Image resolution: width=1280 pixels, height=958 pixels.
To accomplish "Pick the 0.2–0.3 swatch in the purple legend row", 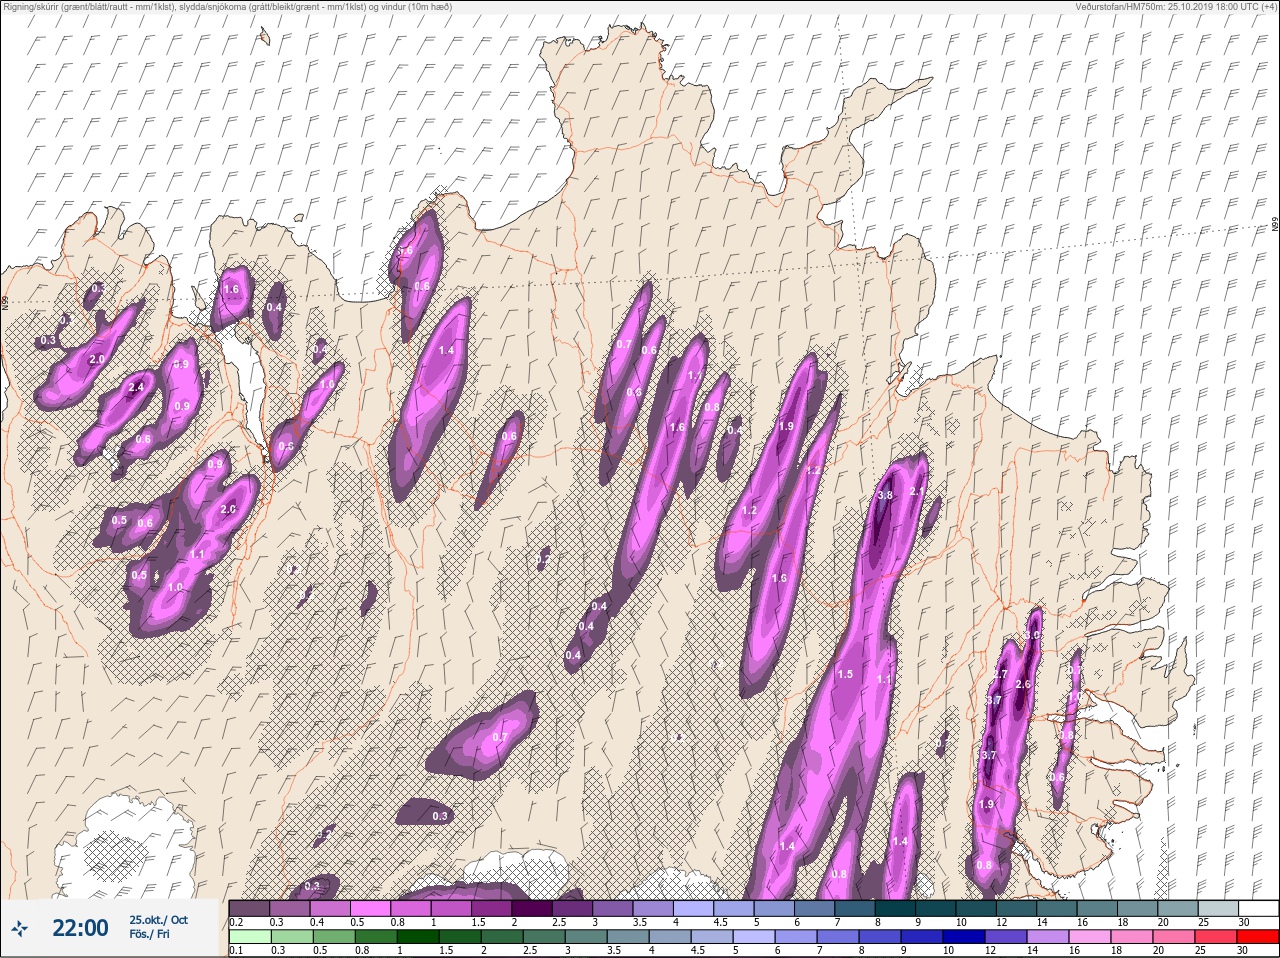I will coord(249,908).
